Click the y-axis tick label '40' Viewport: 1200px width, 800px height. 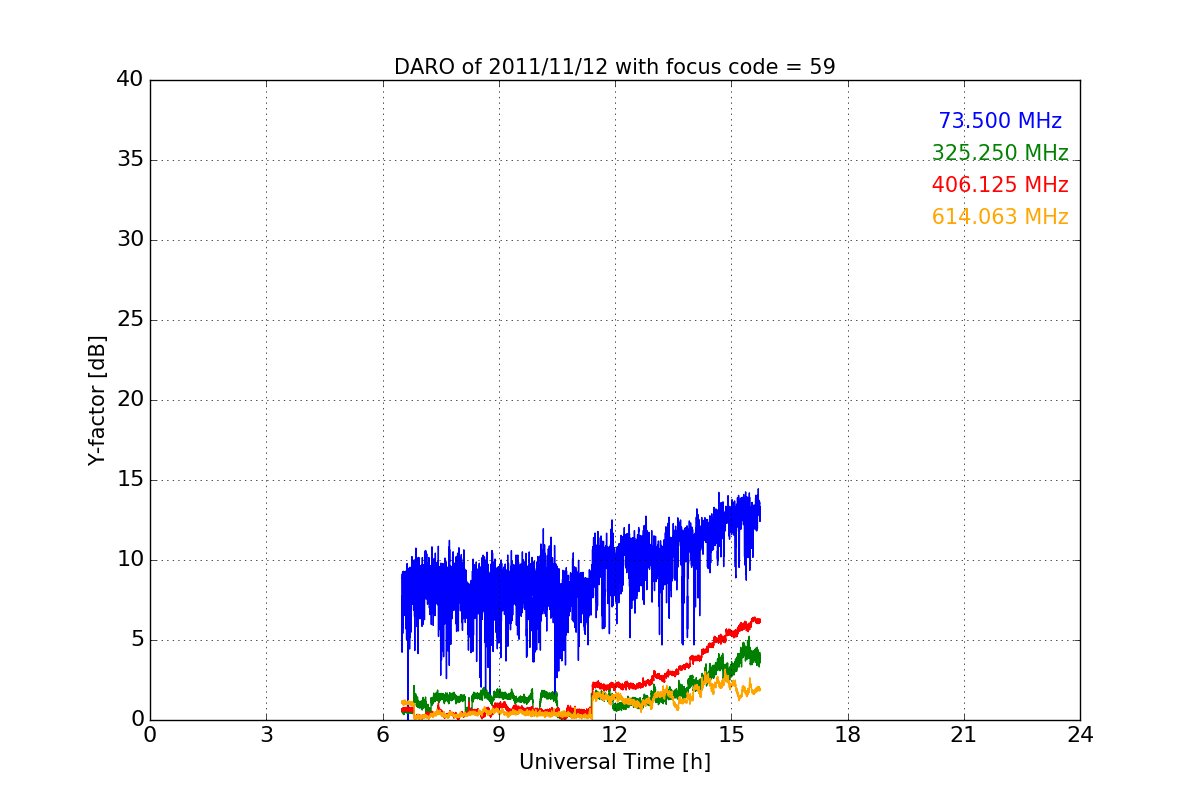point(130,79)
